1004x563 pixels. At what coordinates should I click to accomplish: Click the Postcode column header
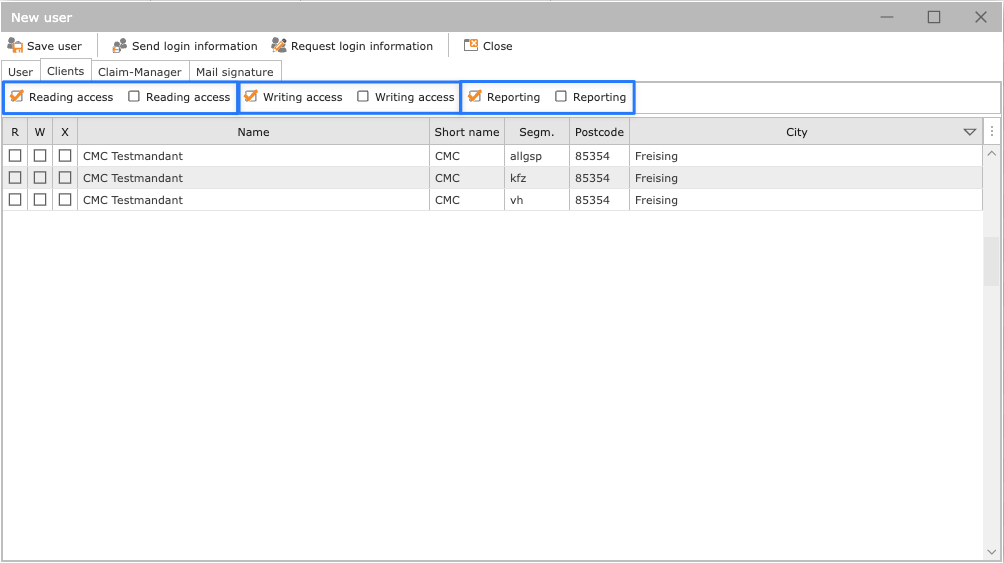599,132
